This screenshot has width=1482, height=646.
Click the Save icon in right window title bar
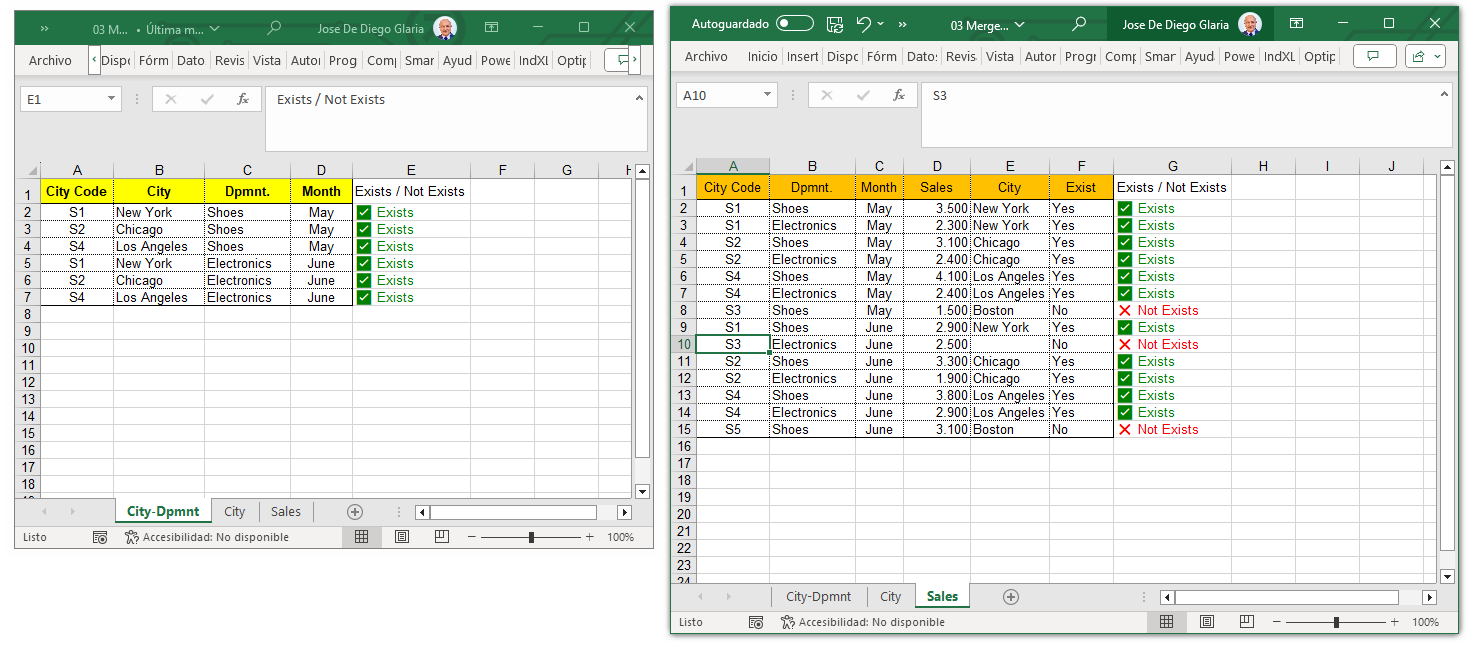(835, 24)
